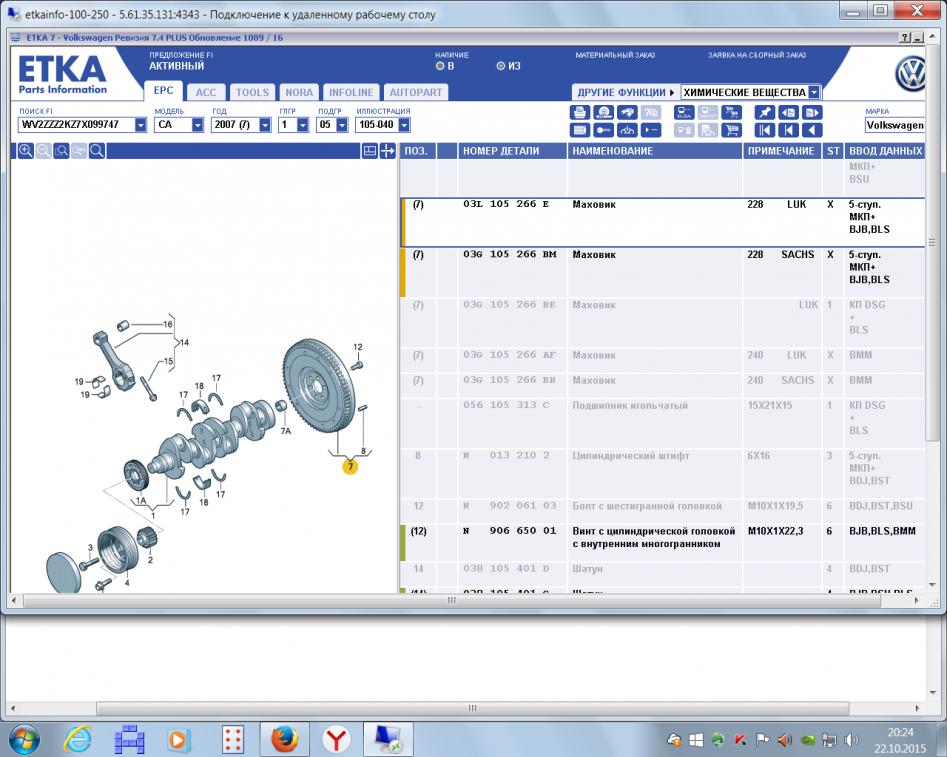Open Firefox from the taskbar
This screenshot has width=947, height=757.
284,739
